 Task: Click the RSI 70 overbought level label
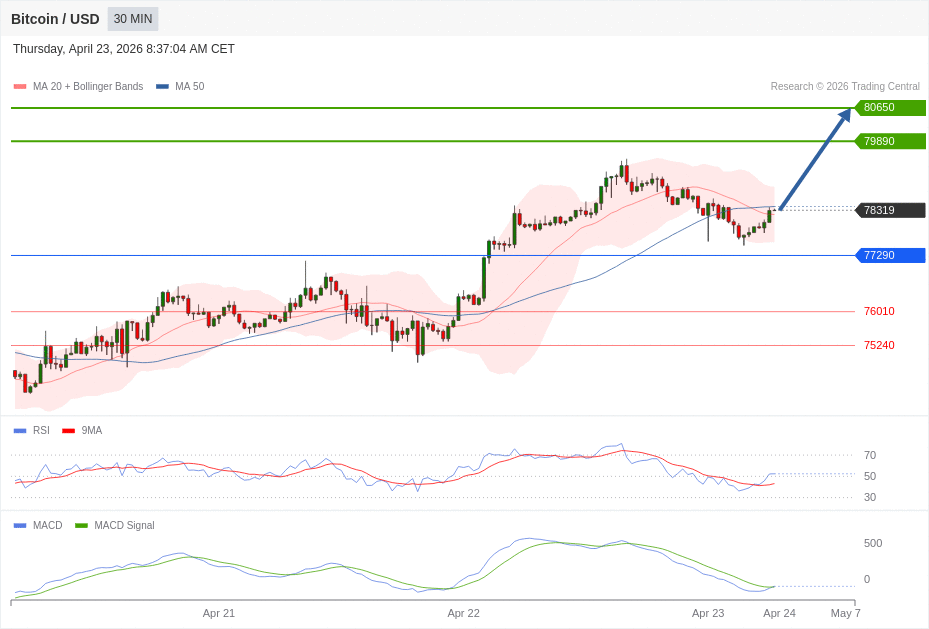(x=870, y=456)
